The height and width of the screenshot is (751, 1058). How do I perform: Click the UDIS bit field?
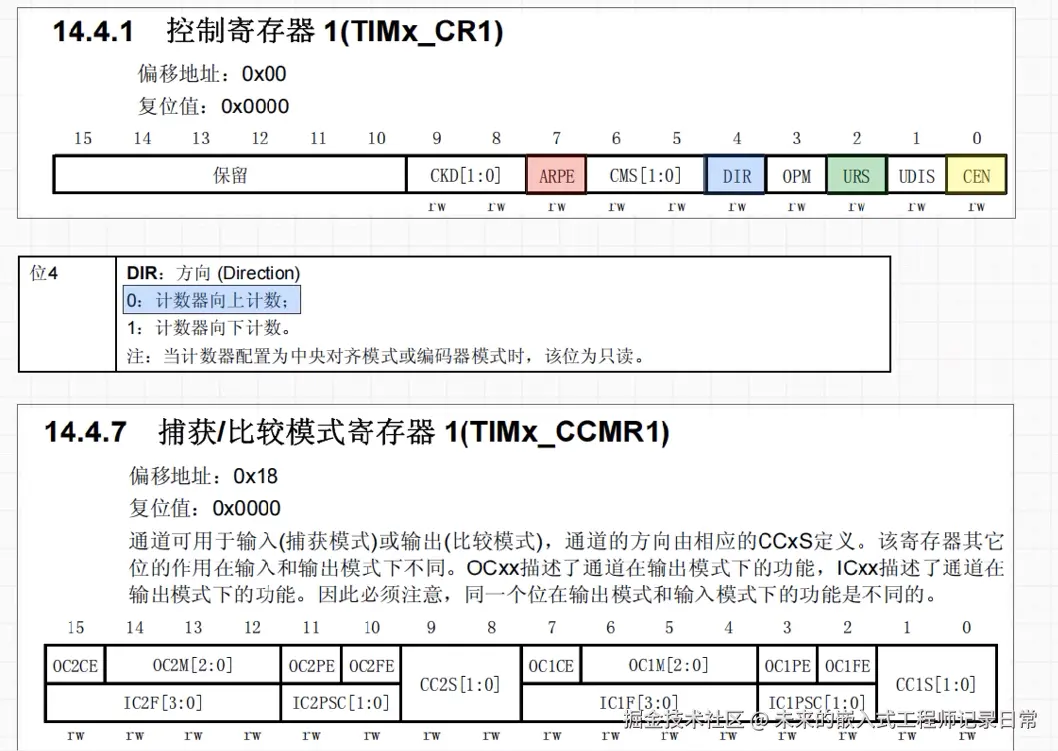[x=916, y=175]
